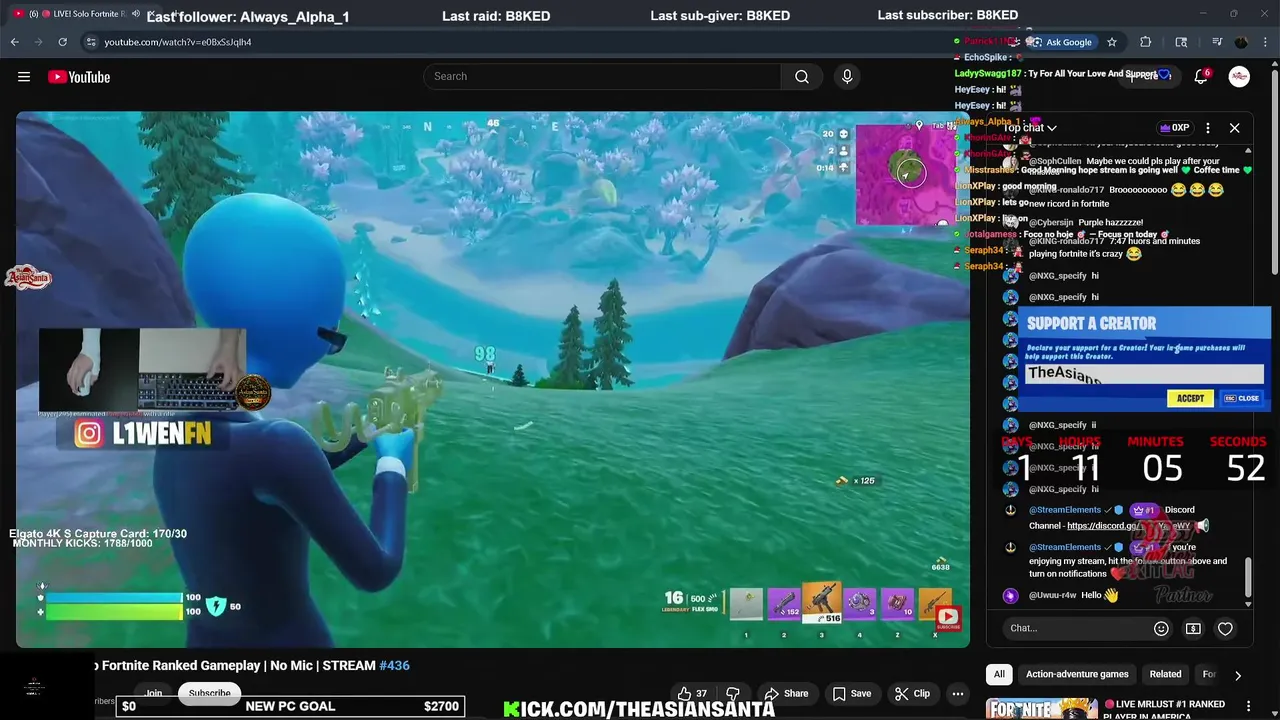Close the live chat panel
Viewport: 1280px width, 720px height.
click(x=1234, y=128)
